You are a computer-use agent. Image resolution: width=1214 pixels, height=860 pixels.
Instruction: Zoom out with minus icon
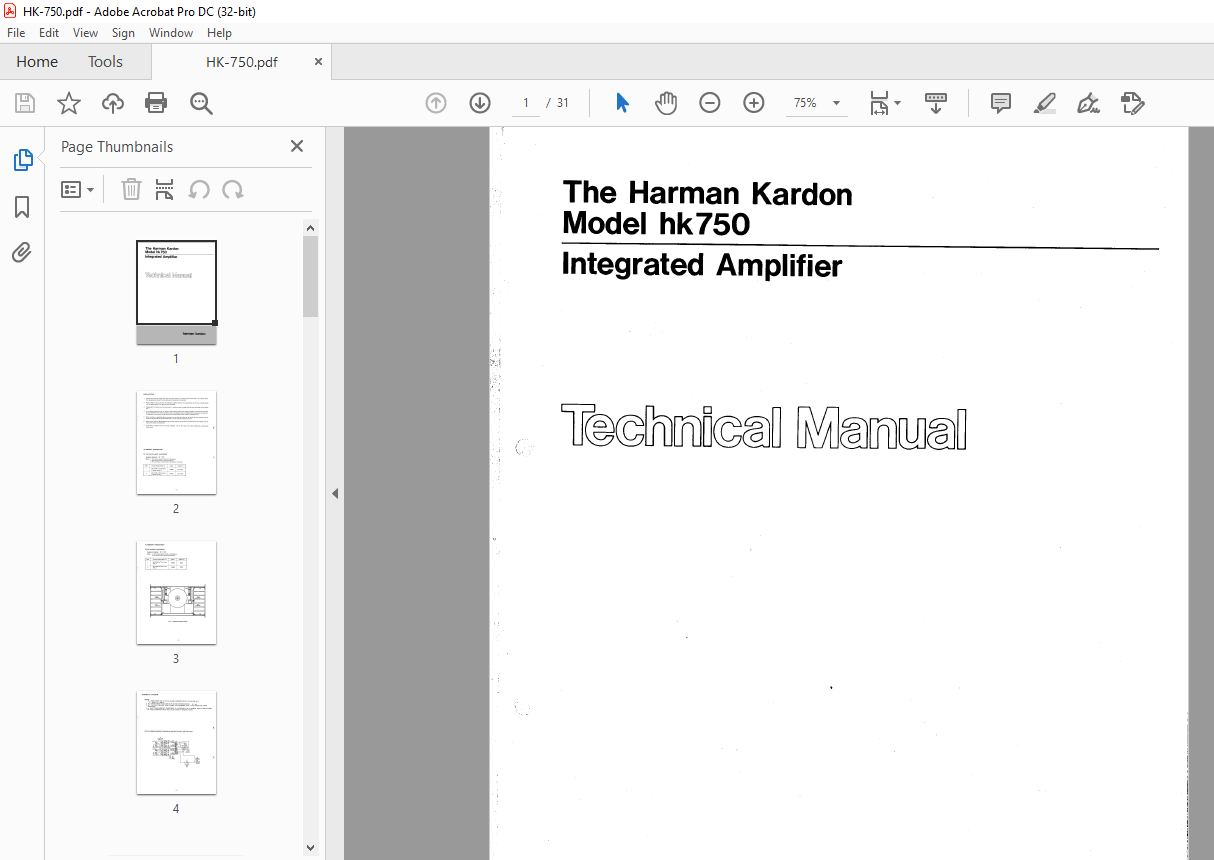point(710,103)
